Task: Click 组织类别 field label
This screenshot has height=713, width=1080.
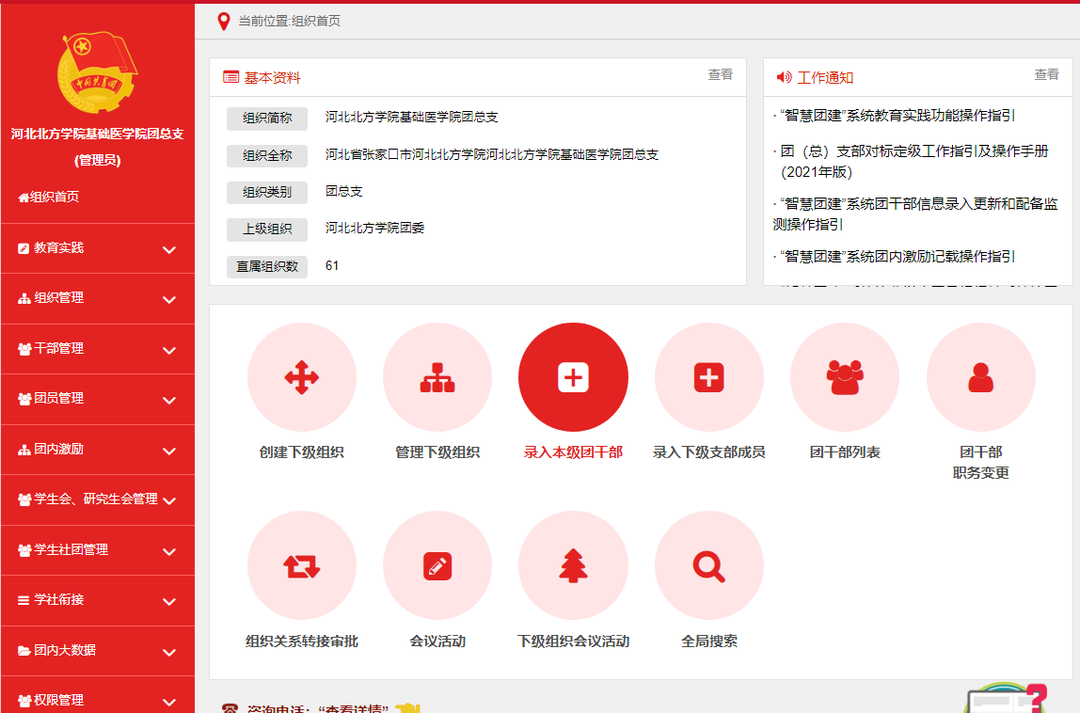Action: (x=267, y=192)
